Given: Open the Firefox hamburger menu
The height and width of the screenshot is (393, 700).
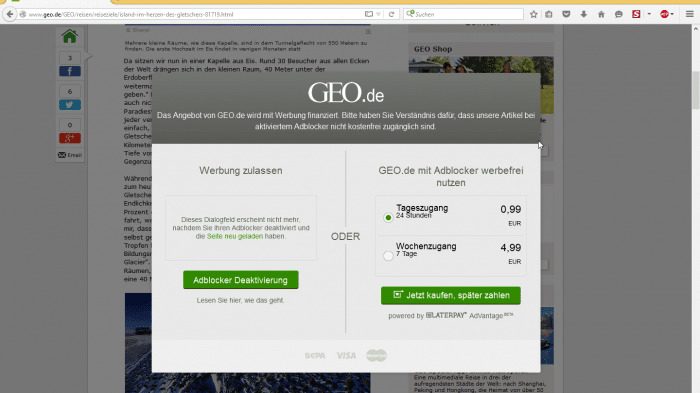Looking at the screenshot, I should coord(689,14).
